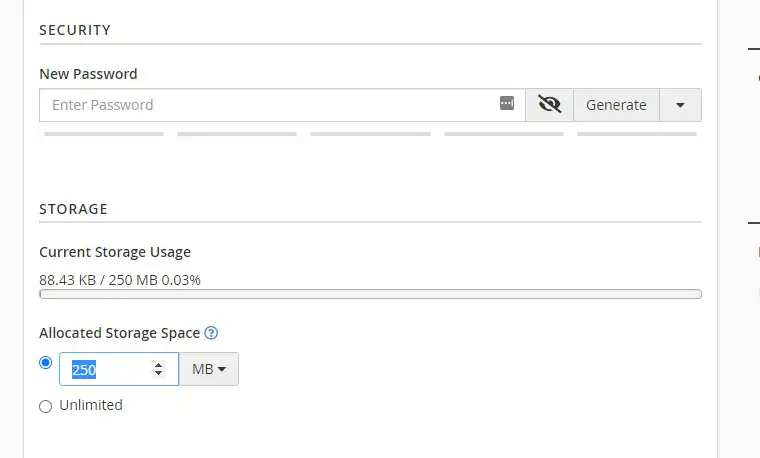Viewport: 760px width, 458px height.
Task: Open the MB unit dropdown
Action: click(x=209, y=369)
